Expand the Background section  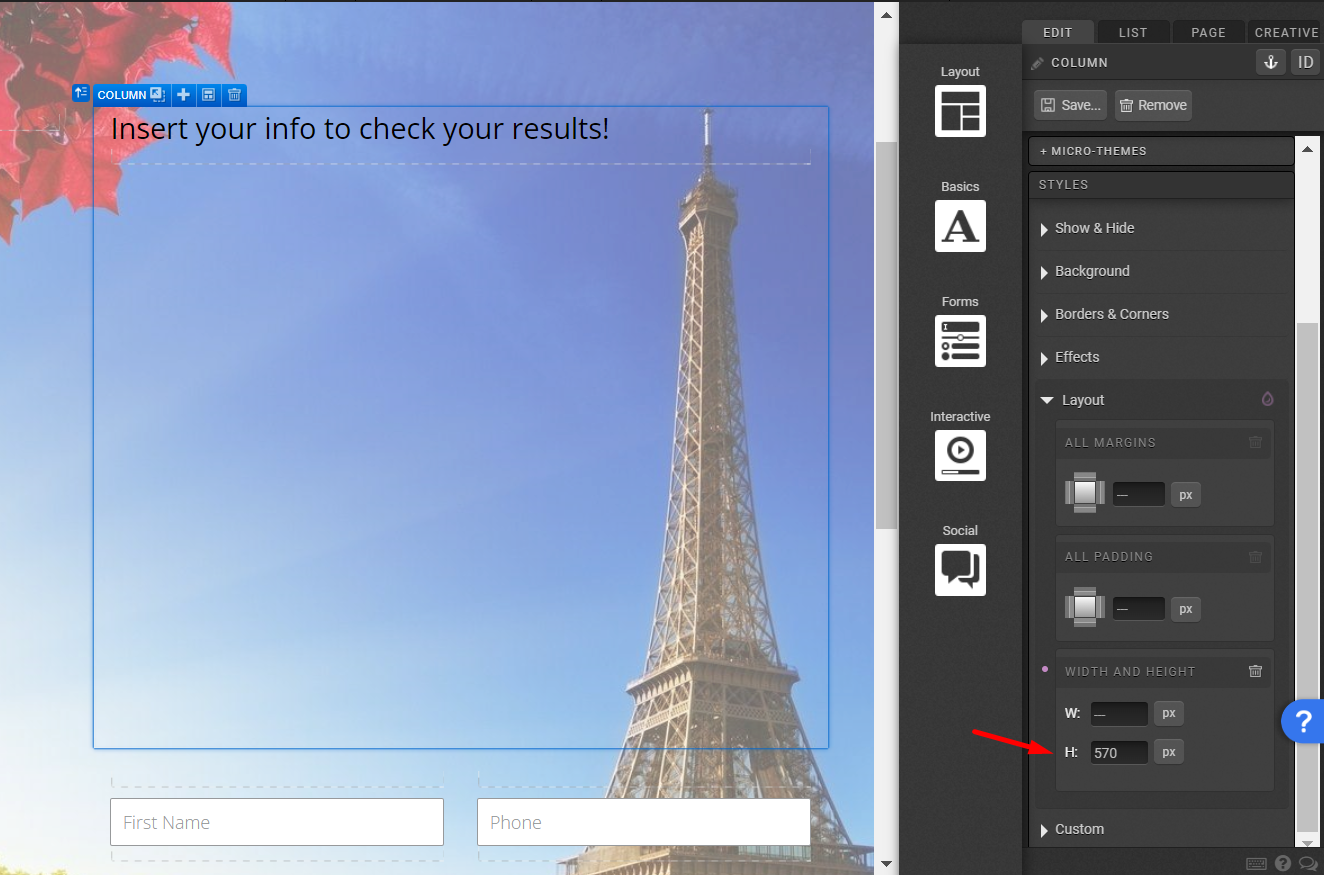click(1163, 271)
